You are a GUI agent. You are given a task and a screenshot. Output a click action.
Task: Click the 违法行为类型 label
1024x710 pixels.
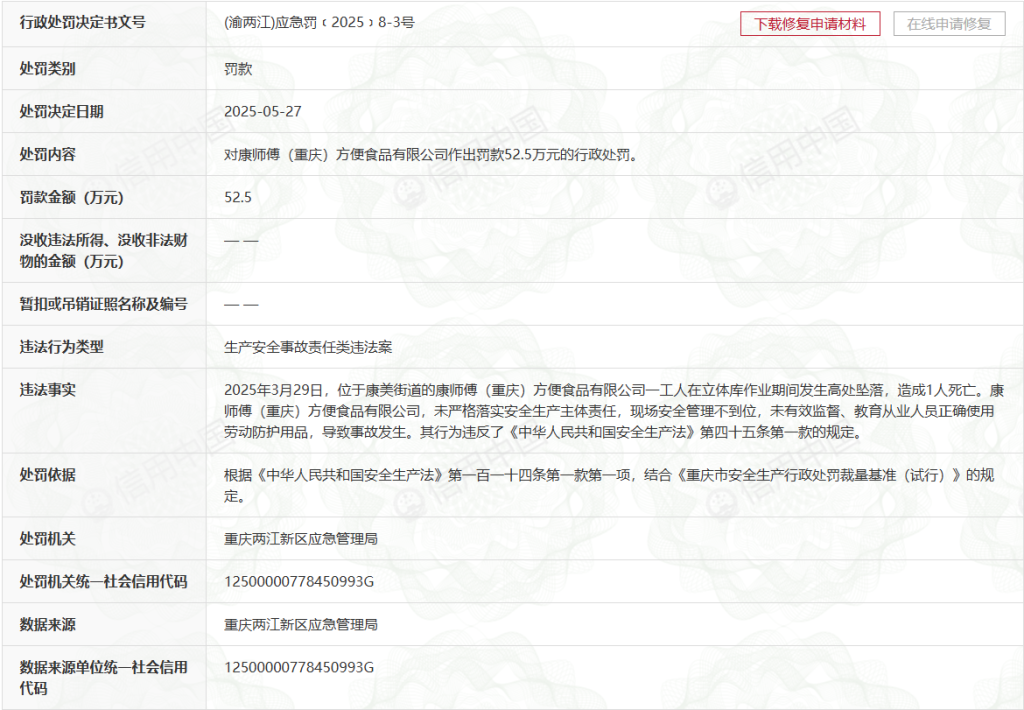pyautogui.click(x=61, y=347)
